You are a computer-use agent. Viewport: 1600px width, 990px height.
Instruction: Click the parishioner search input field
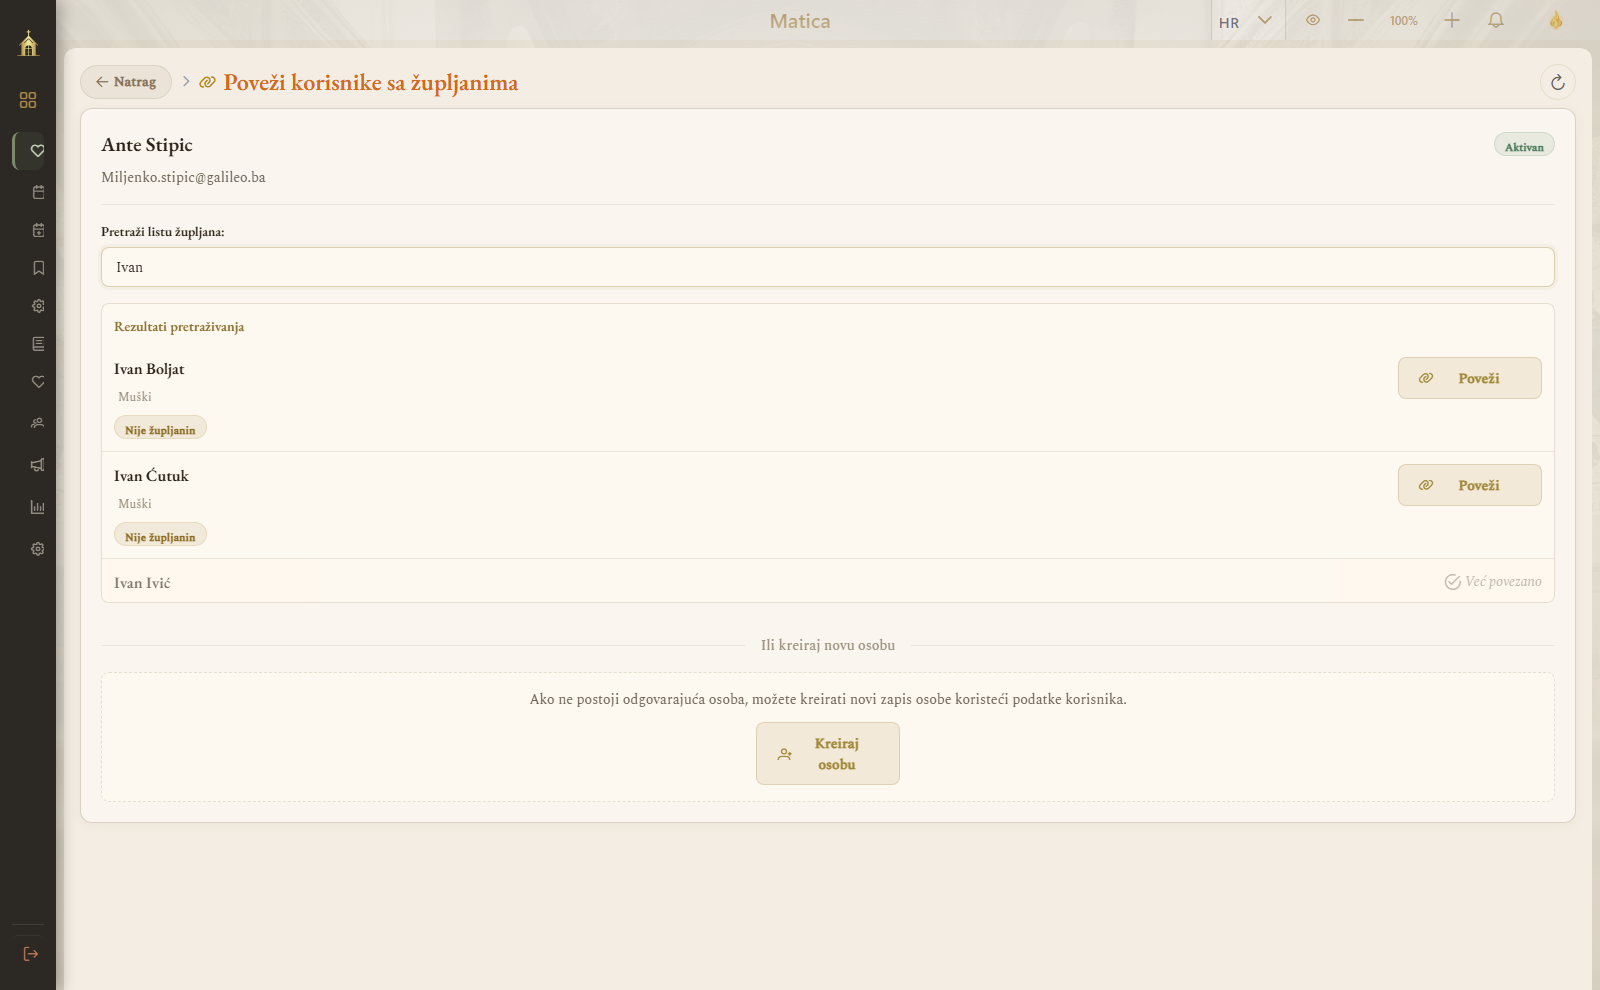(x=828, y=267)
